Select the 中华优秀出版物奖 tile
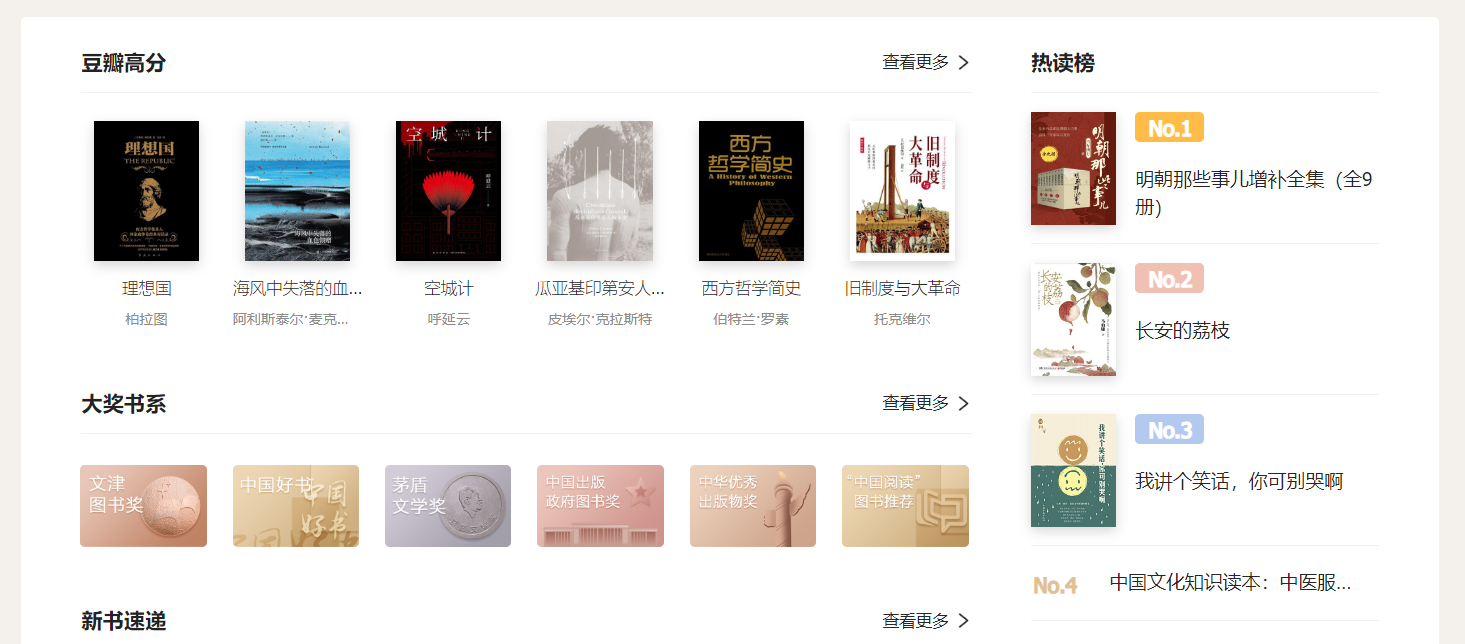 (753, 506)
